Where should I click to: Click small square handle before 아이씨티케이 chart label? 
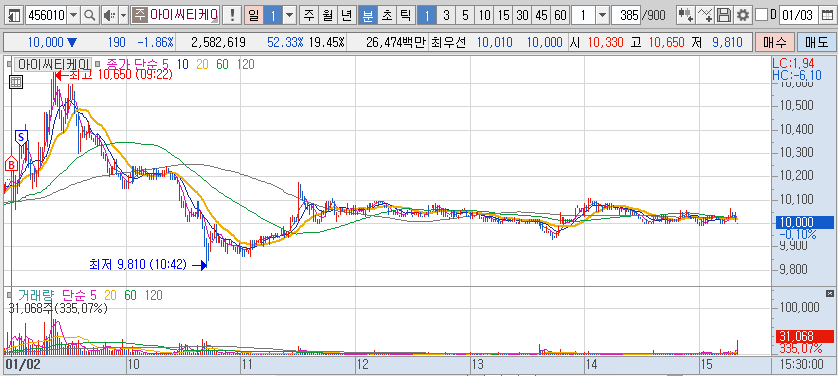point(9,64)
